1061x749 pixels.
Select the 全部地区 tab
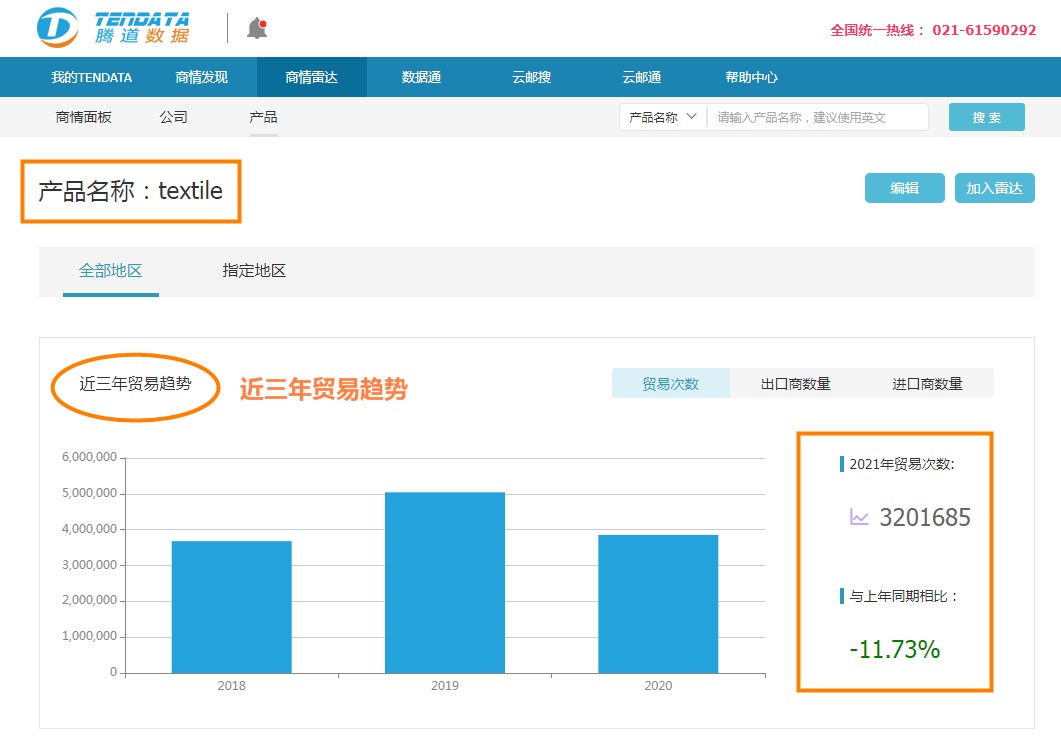point(110,271)
